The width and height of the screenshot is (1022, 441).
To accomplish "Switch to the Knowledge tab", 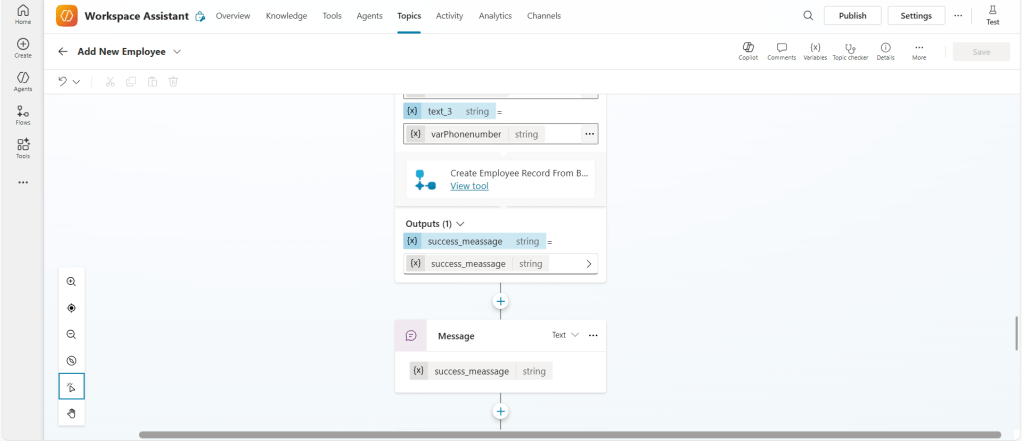I will click(286, 16).
